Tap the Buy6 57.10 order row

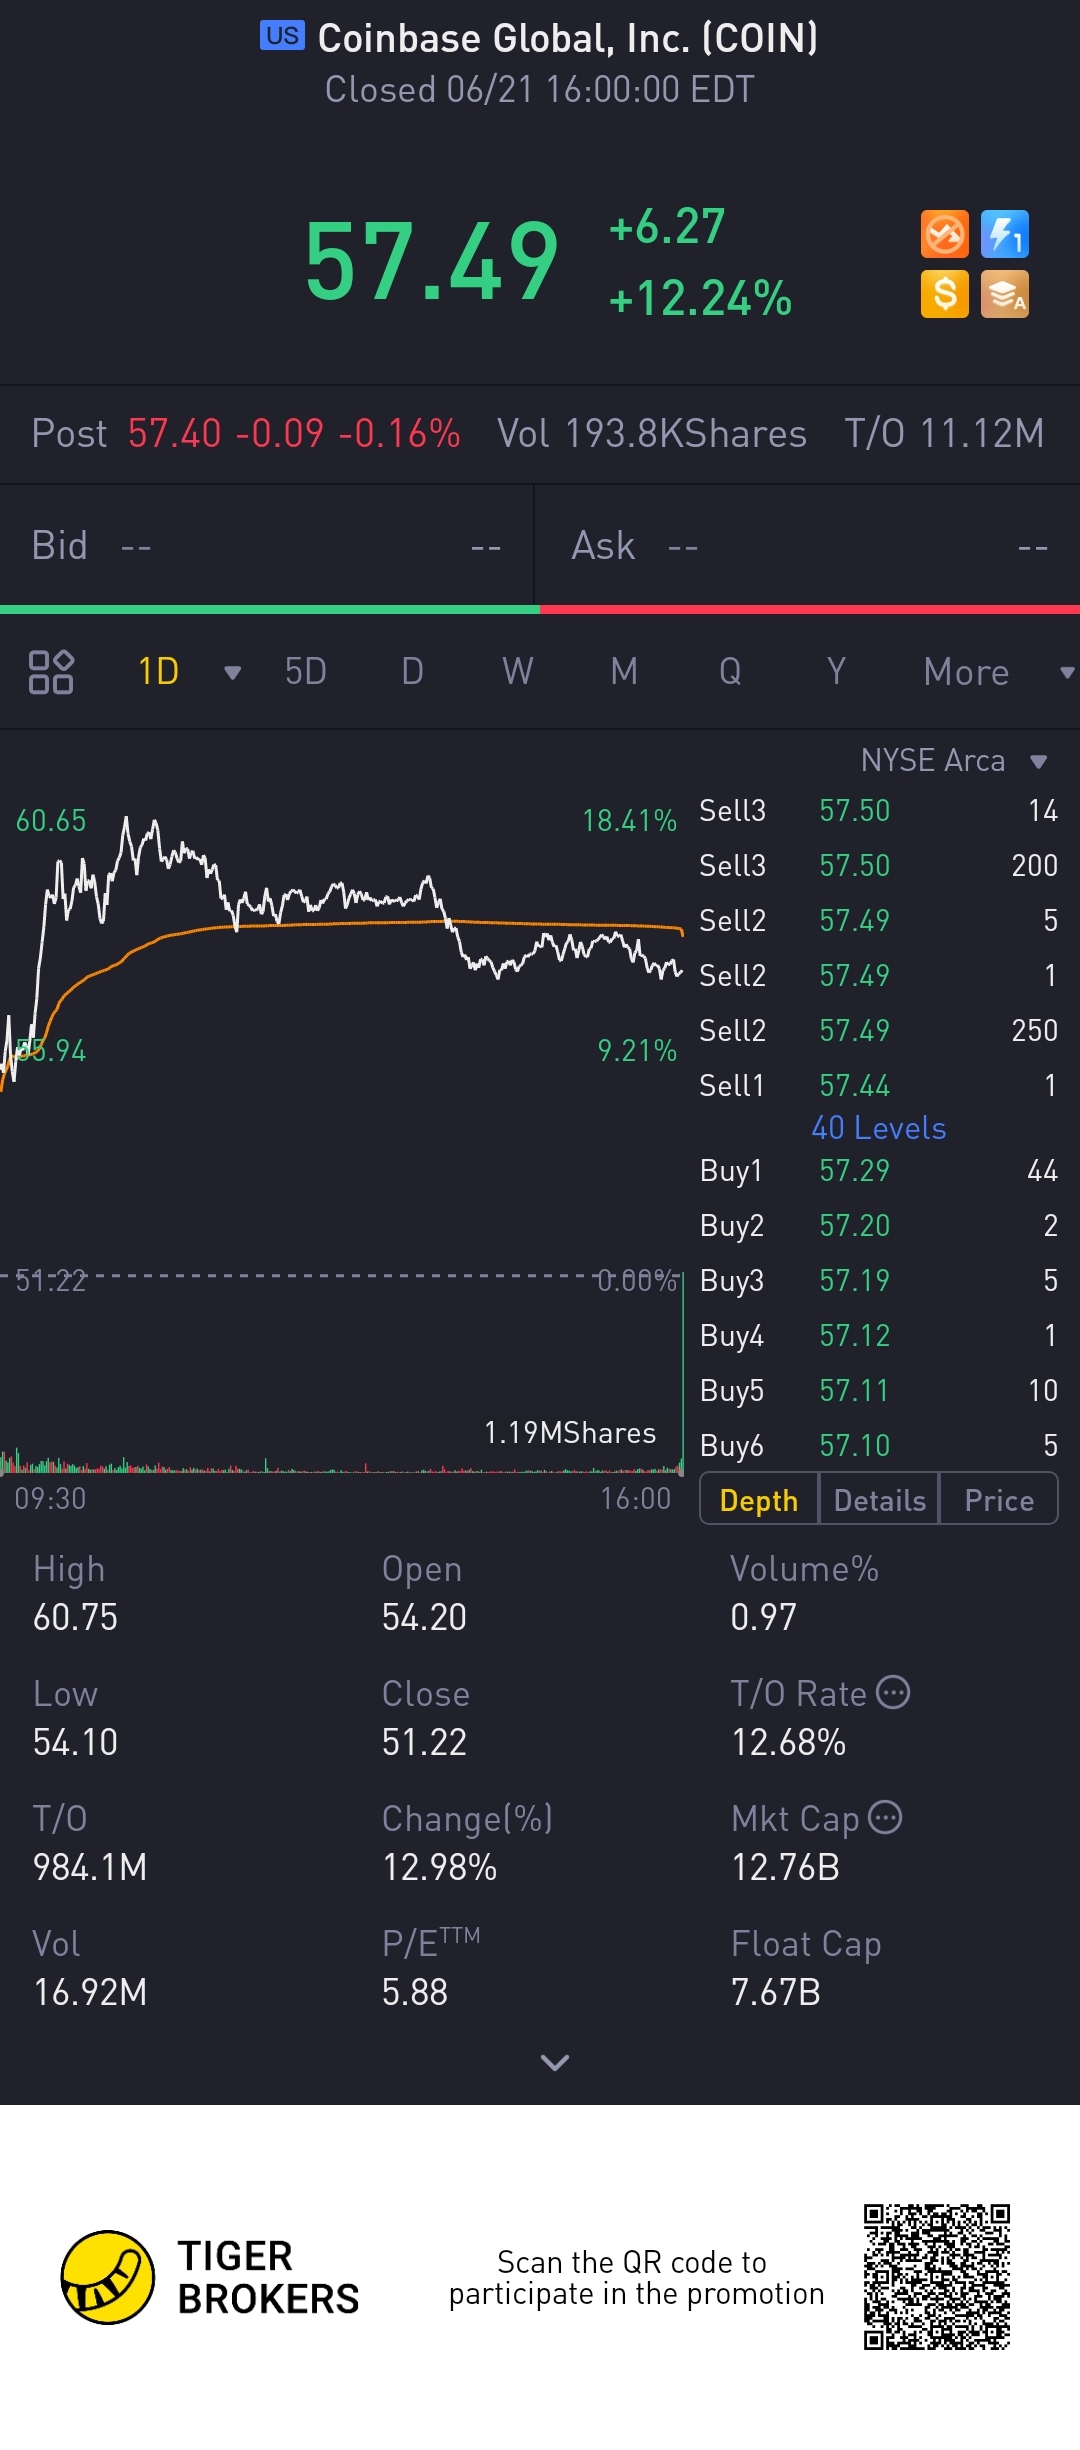pyautogui.click(x=878, y=1445)
